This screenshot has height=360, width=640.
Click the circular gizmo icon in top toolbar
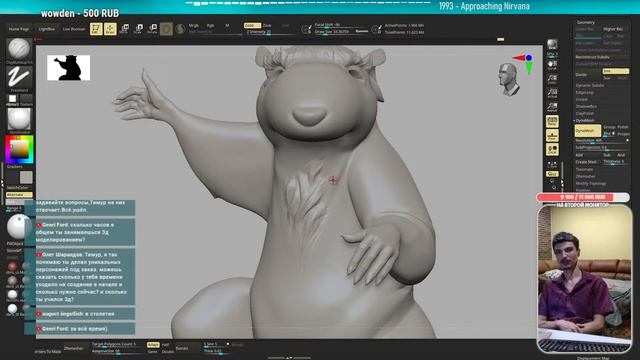166,29
